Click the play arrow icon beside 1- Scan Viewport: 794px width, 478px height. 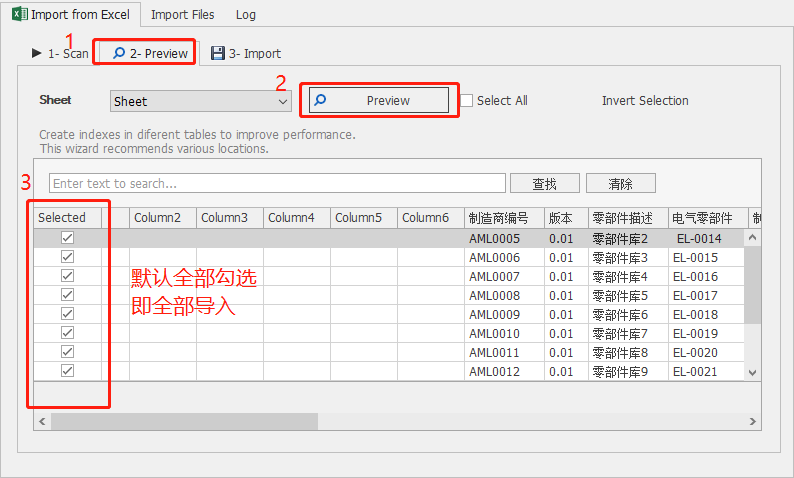[36, 53]
